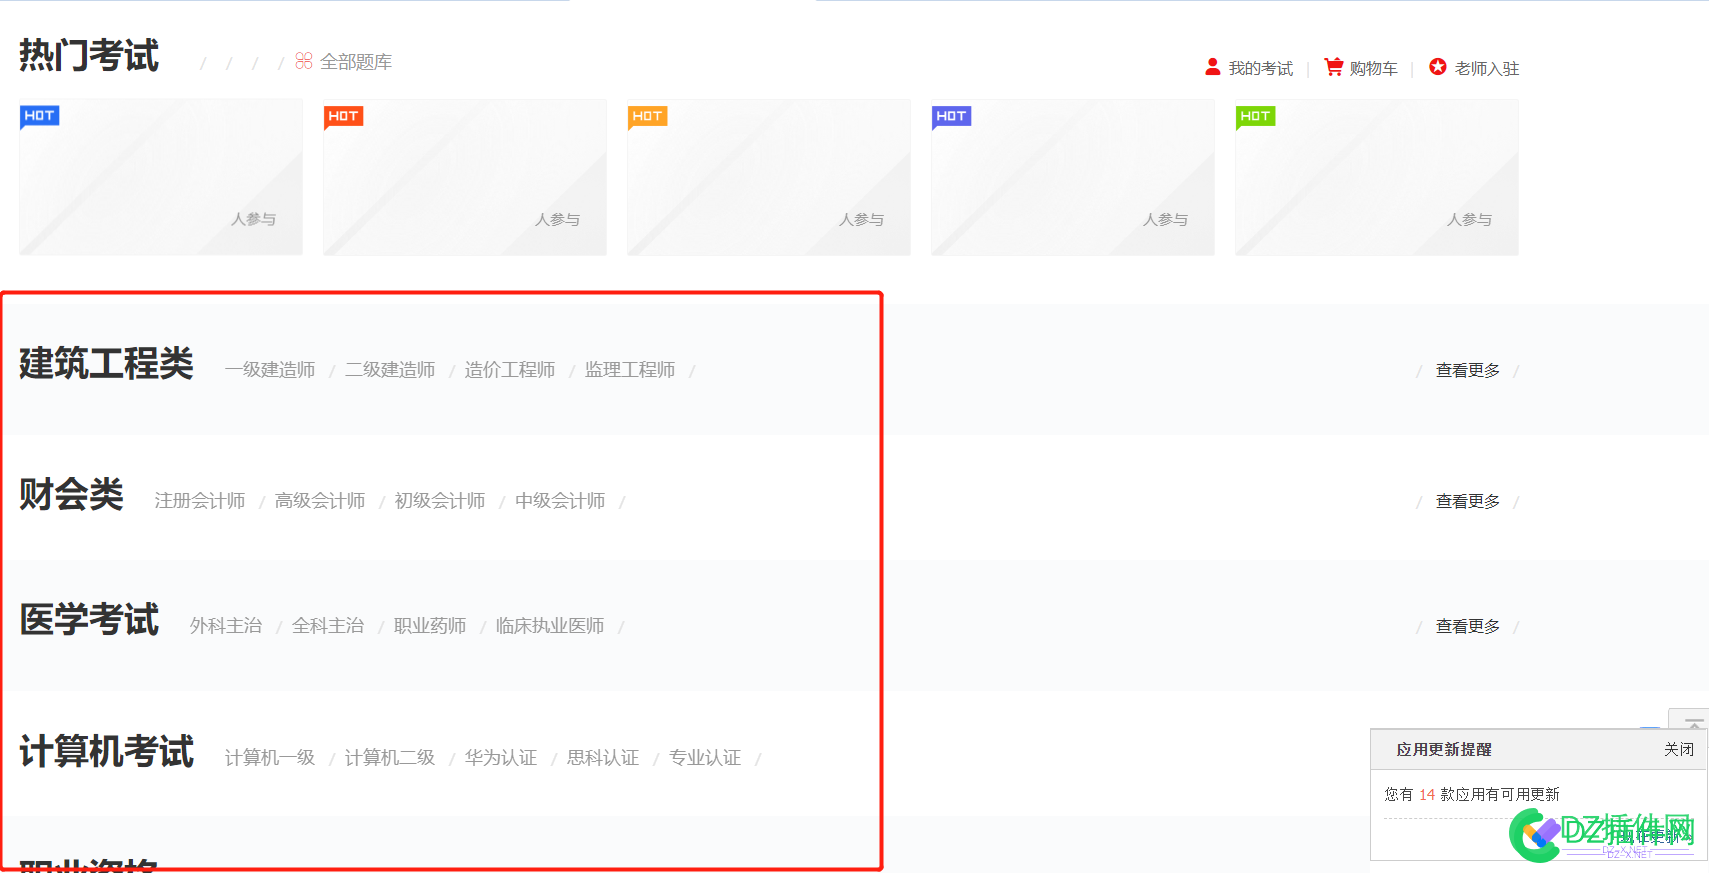Image resolution: width=1709 pixels, height=873 pixels.
Task: Click the 全部题库 grid icon
Action: coord(304,61)
